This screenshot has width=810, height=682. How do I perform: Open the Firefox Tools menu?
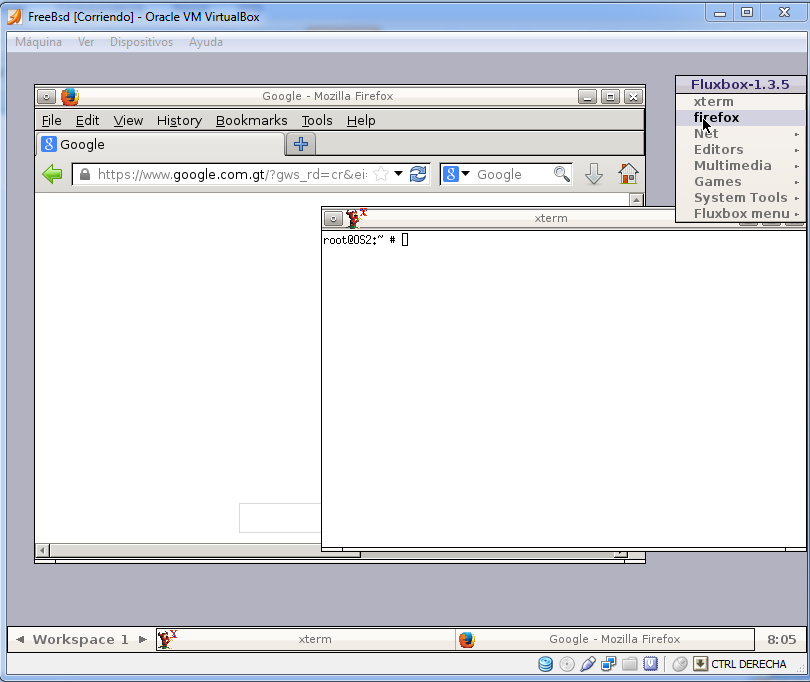(x=317, y=120)
